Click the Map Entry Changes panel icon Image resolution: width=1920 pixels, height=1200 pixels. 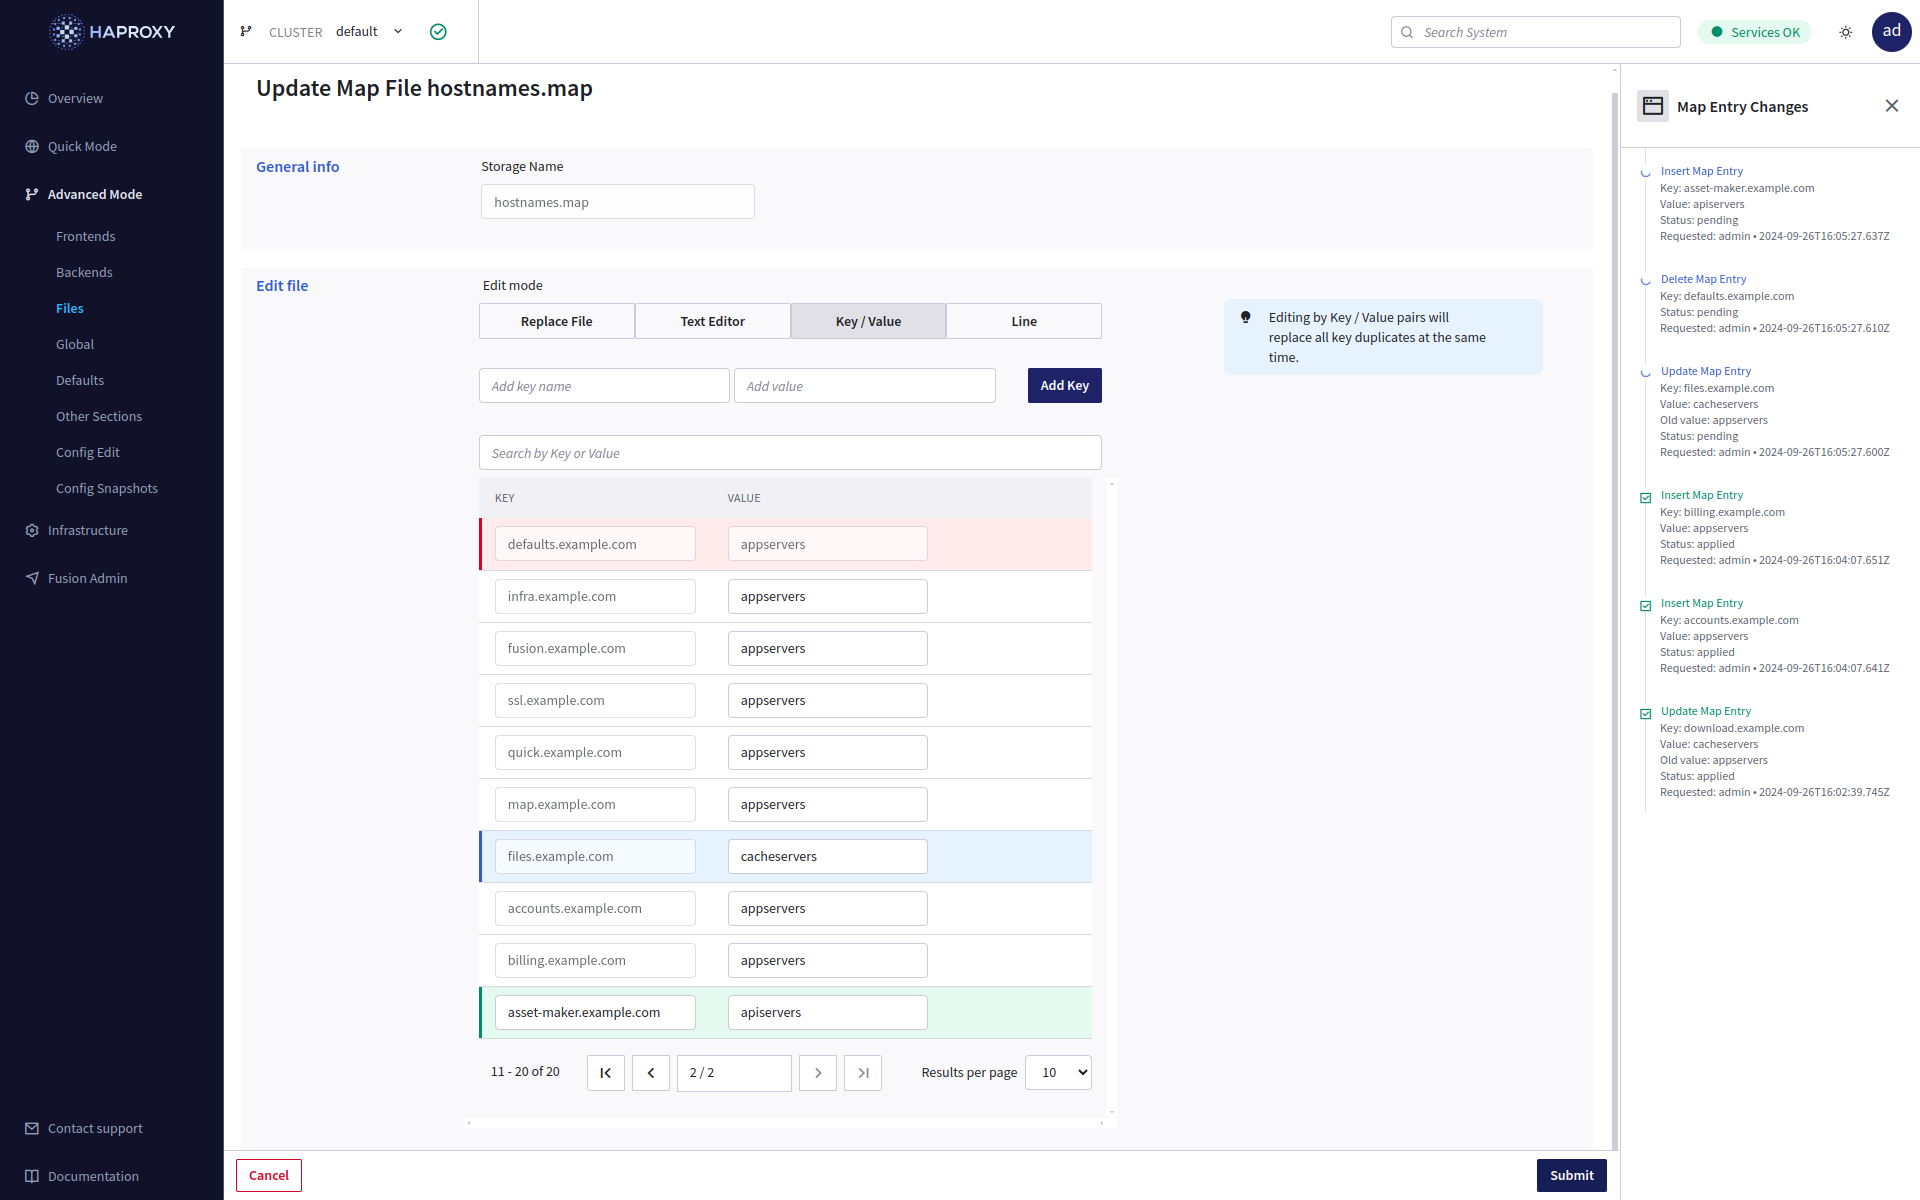pyautogui.click(x=1653, y=106)
